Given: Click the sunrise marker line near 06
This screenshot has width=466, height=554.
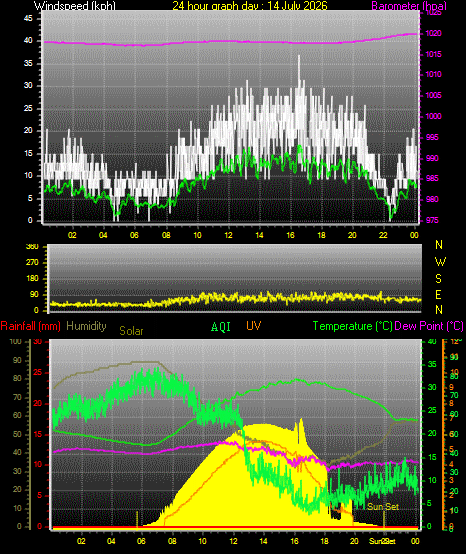Looking at the screenshot, I should [137, 520].
